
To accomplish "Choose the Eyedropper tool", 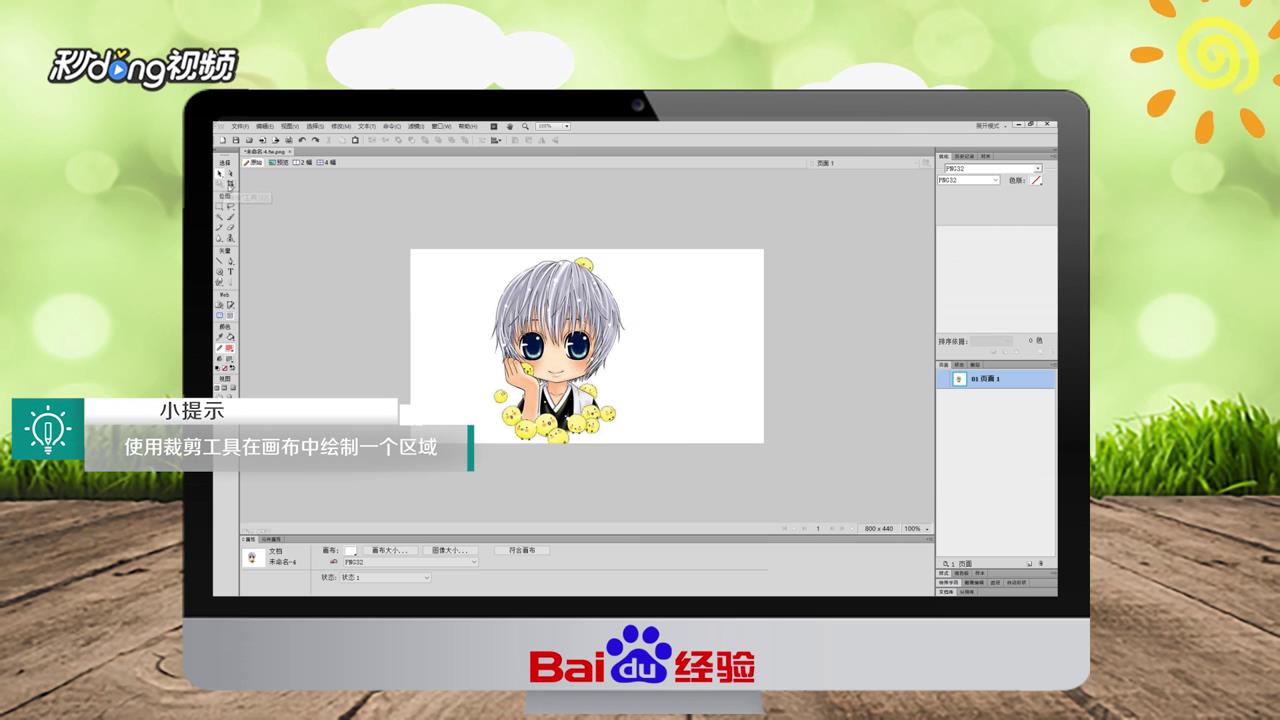I will click(219, 336).
